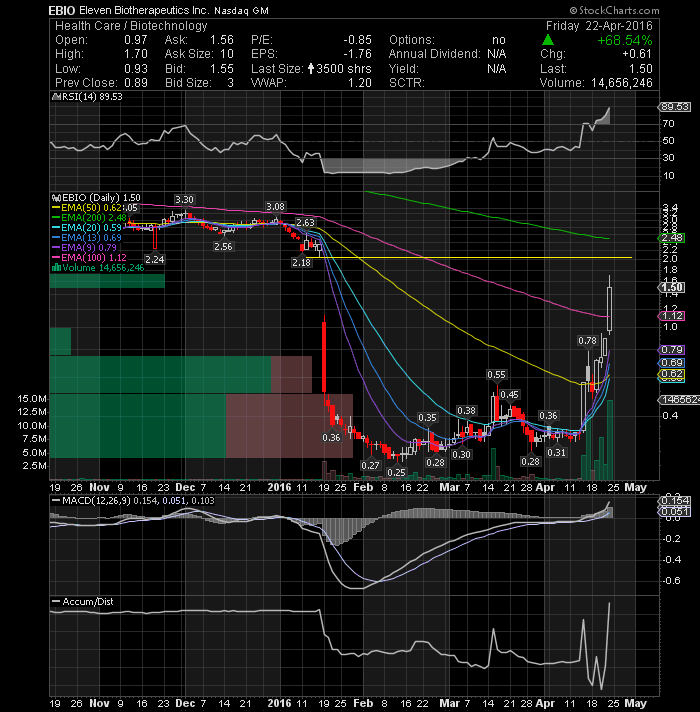Screen dimensions: 700x712
Task: Click the Nasdaq GM exchange label
Action: [x=241, y=11]
